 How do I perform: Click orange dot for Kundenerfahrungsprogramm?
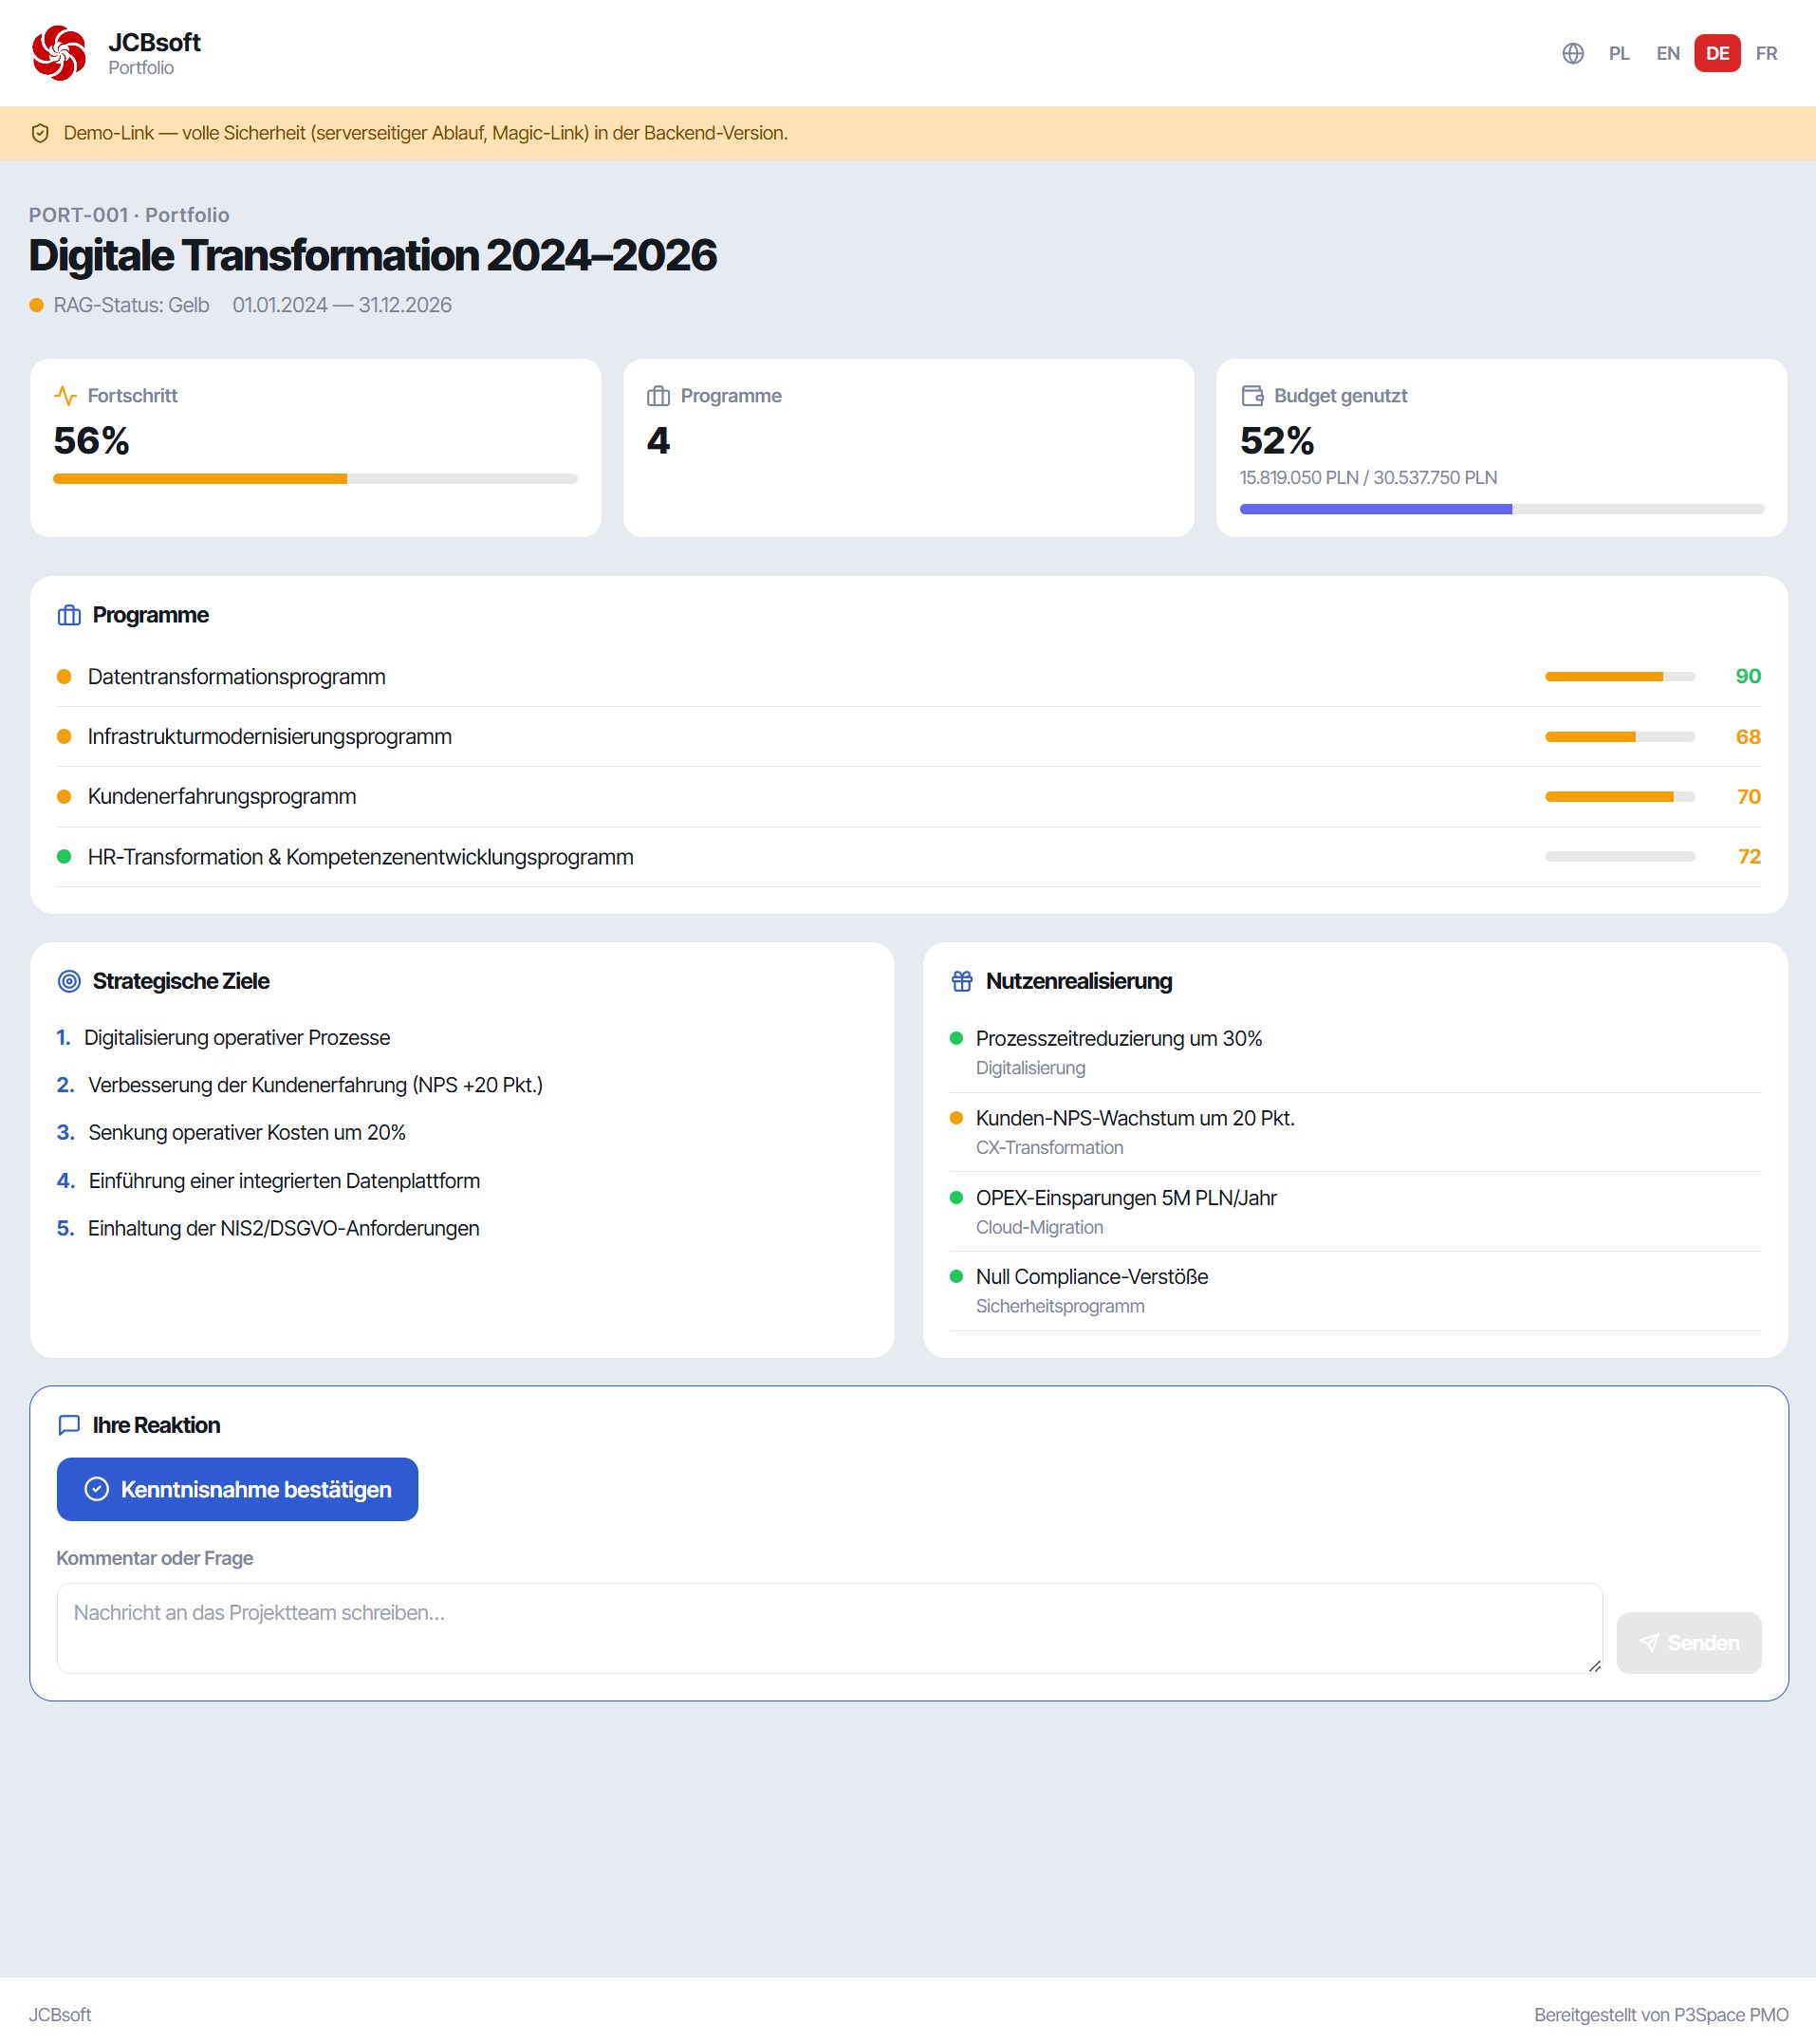coord(64,797)
